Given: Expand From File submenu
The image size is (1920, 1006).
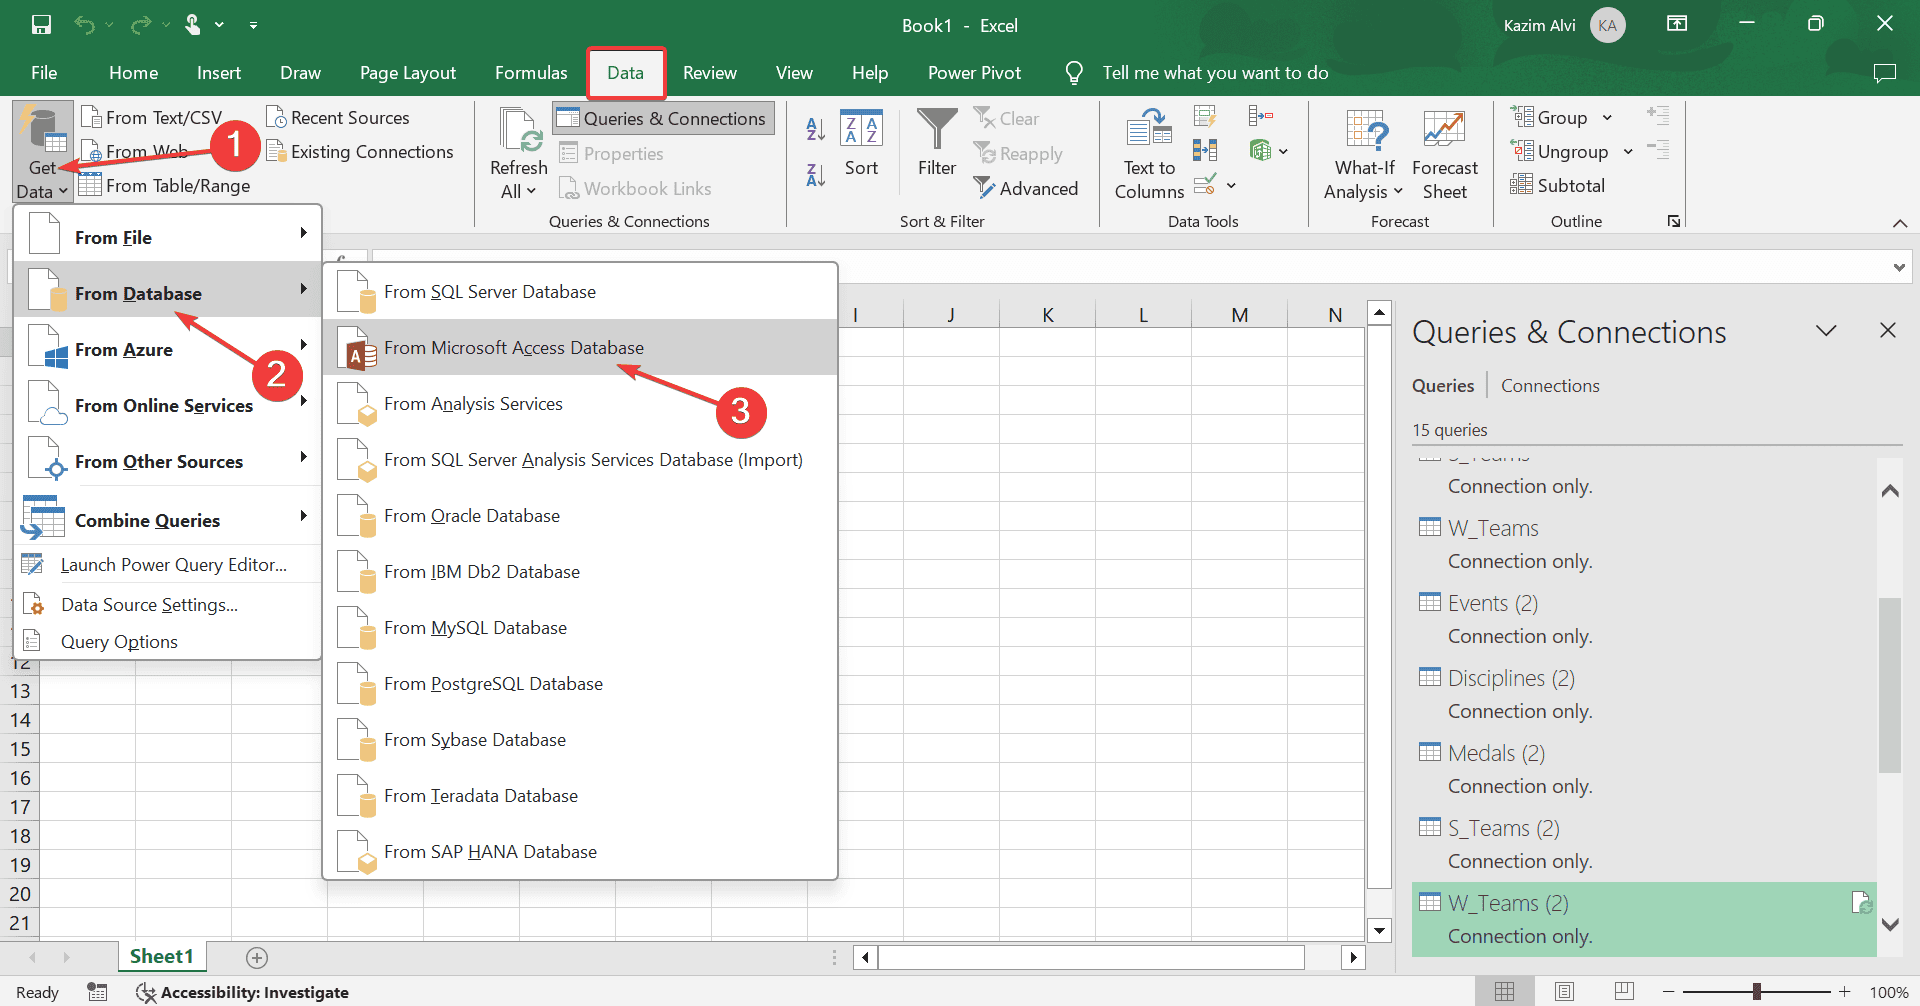Looking at the screenshot, I should tap(168, 237).
